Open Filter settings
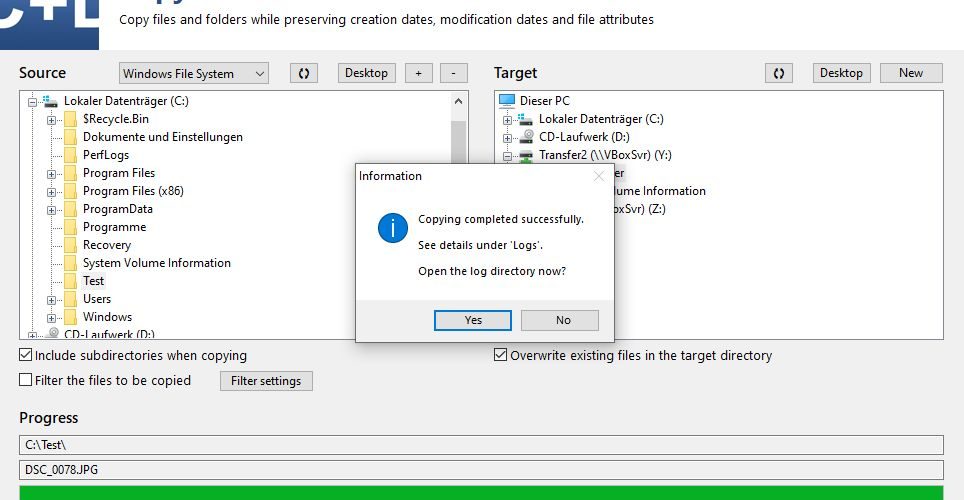Image resolution: width=964 pixels, height=500 pixels. click(266, 381)
